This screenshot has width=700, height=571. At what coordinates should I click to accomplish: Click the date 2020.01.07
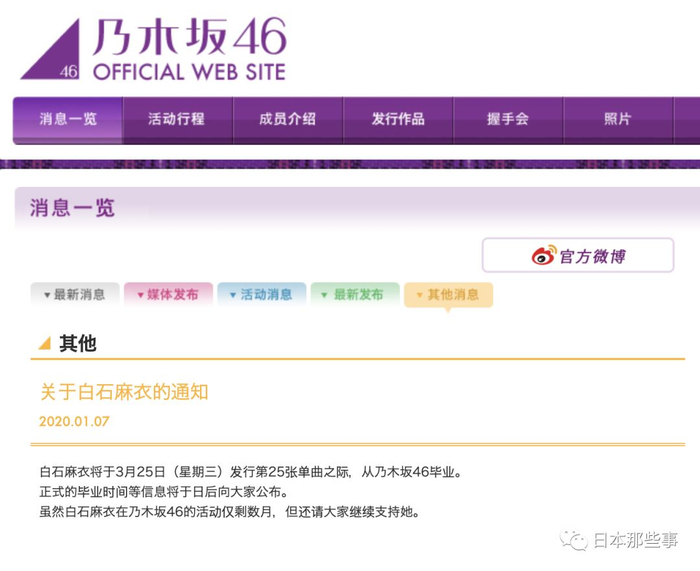(x=74, y=421)
